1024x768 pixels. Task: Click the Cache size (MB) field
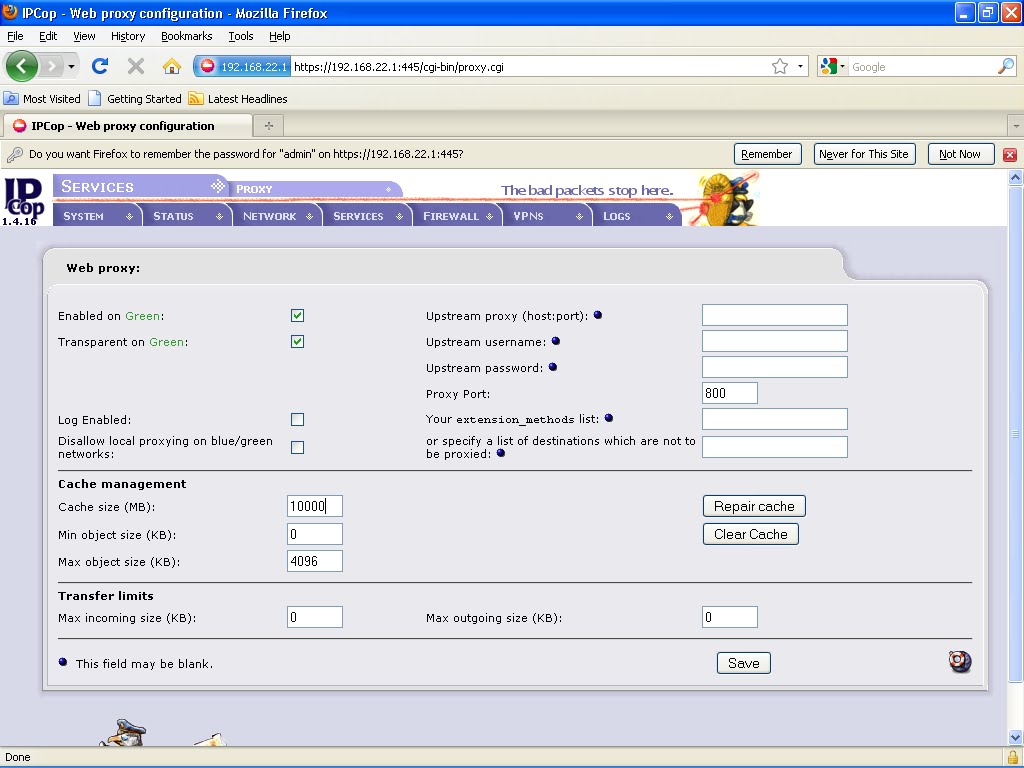315,506
